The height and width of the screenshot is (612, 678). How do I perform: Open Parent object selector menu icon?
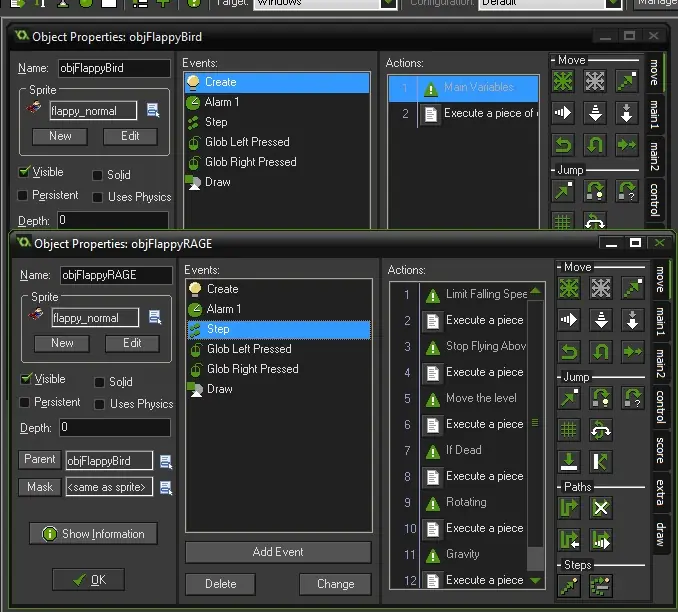click(x=166, y=461)
